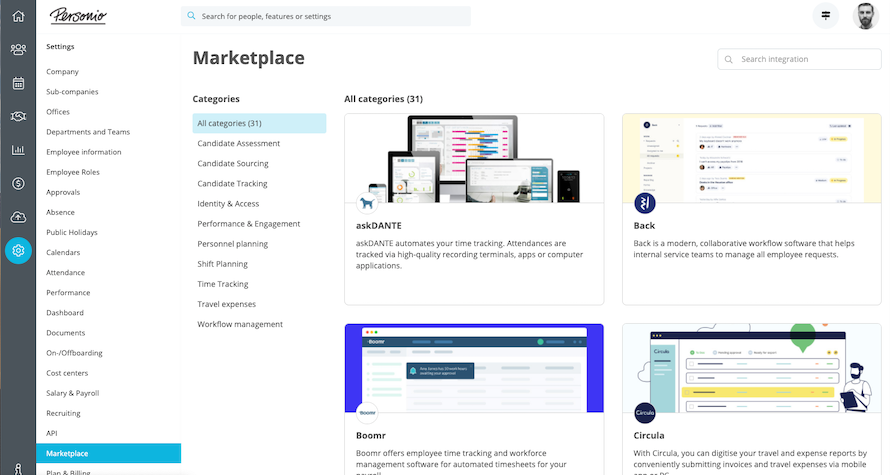Open API settings
The image size is (890, 475).
[52, 433]
